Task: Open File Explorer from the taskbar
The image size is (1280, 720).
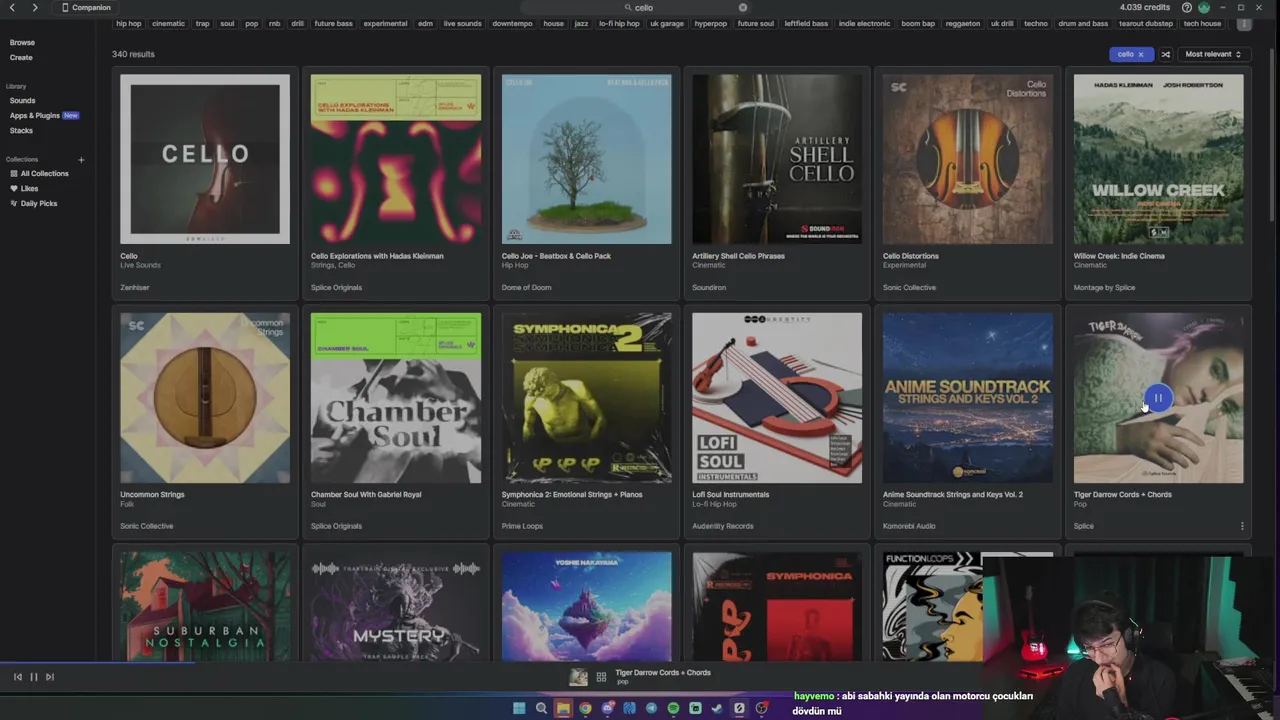Action: click(563, 708)
